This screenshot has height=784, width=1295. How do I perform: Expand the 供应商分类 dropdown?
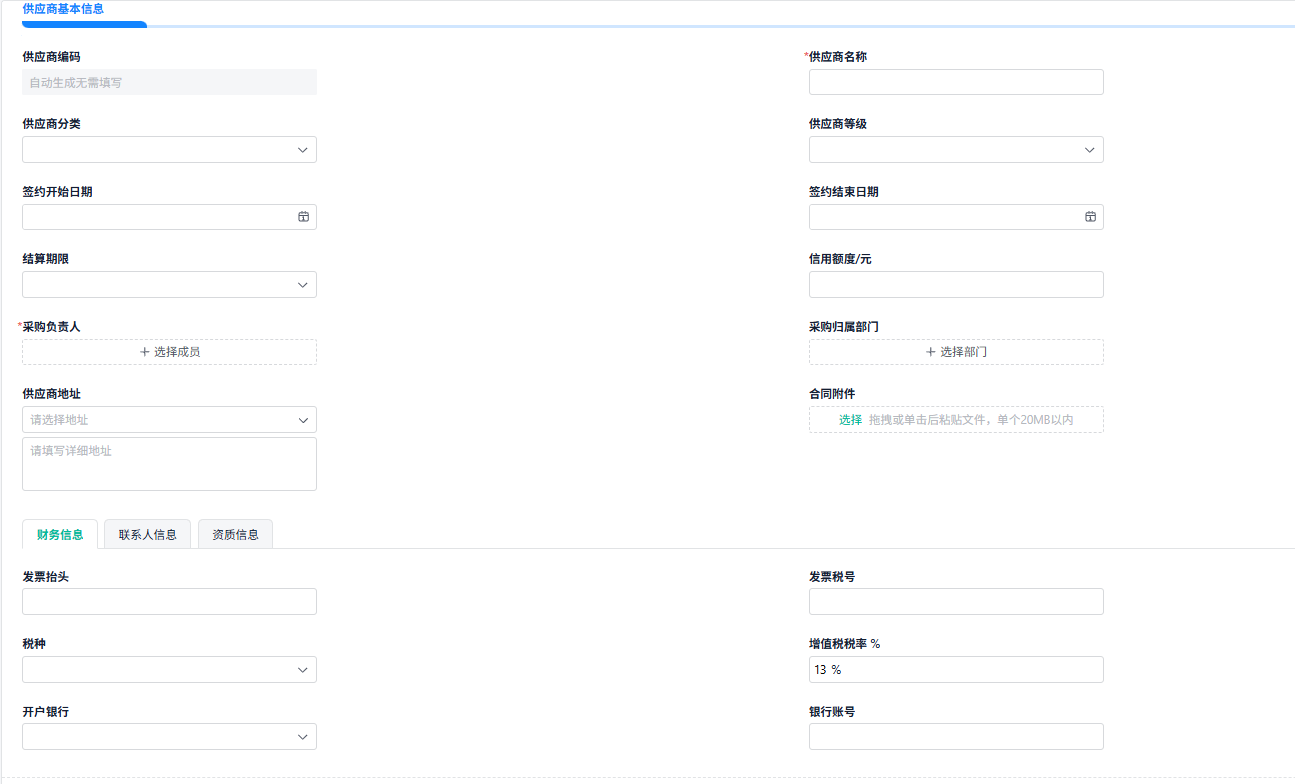[169, 150]
